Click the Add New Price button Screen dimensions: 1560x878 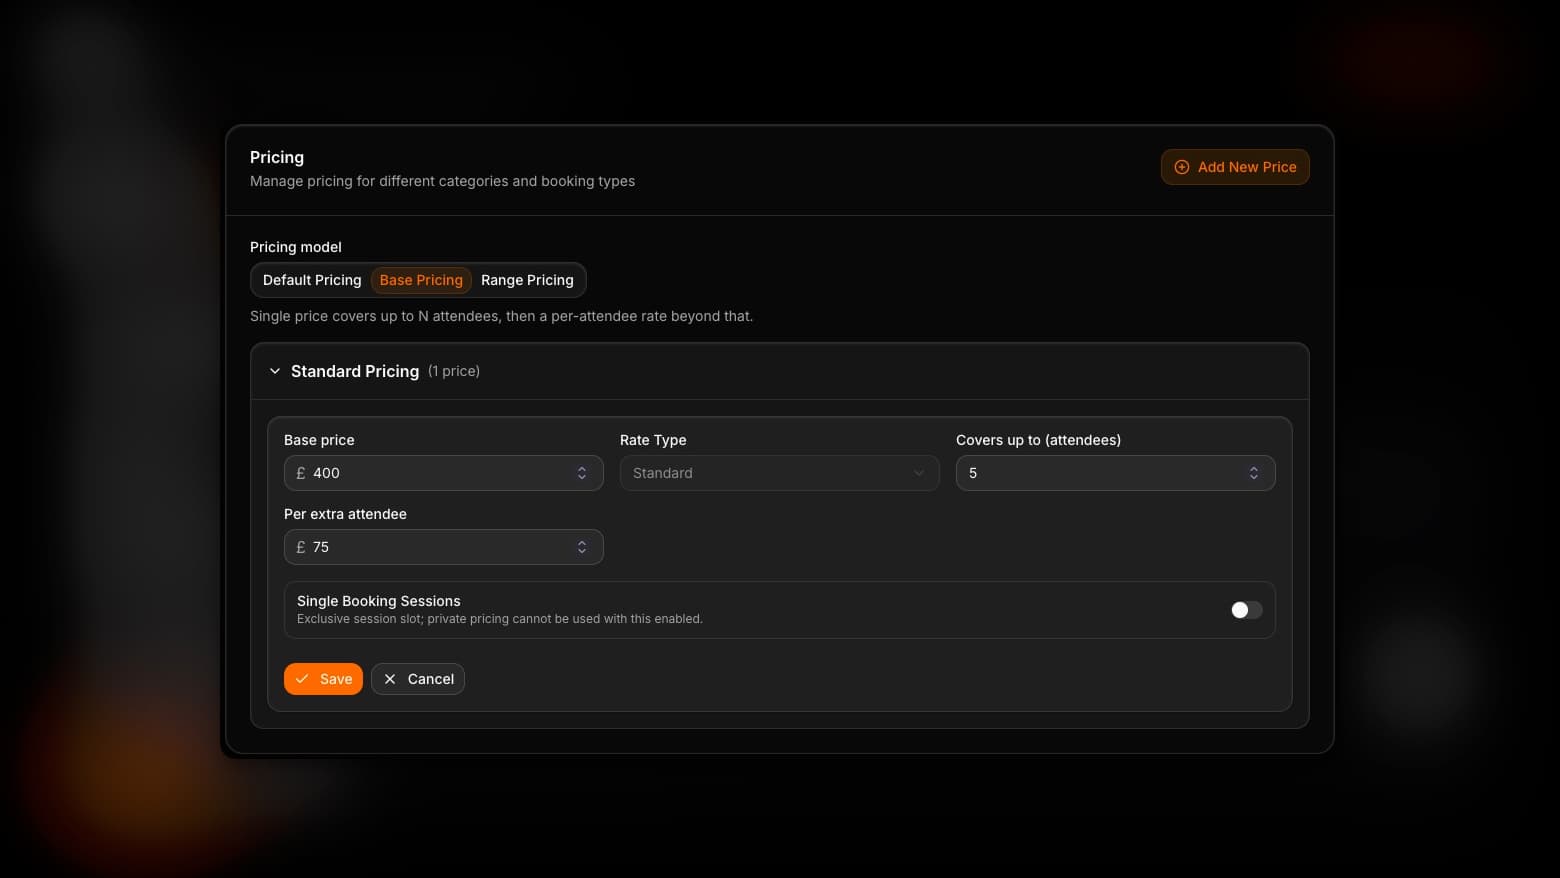[1235, 167]
